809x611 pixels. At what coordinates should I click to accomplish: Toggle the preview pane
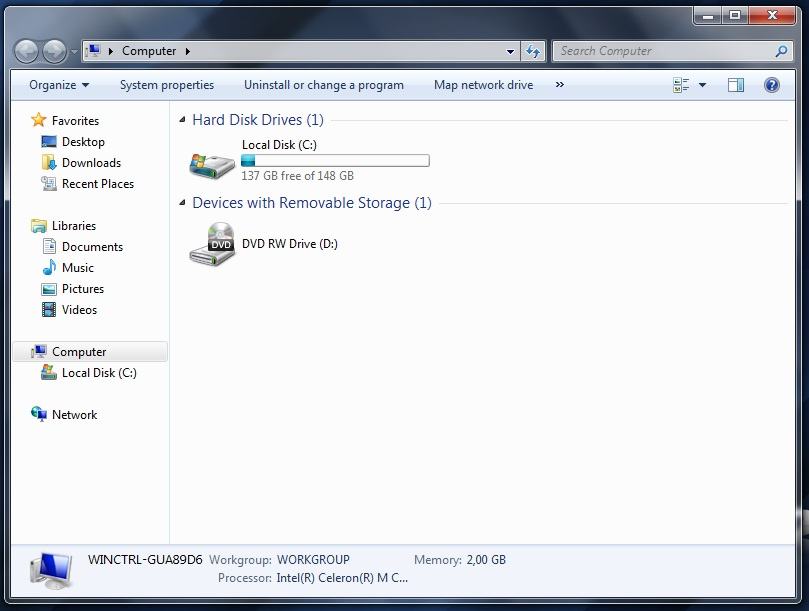pos(736,85)
